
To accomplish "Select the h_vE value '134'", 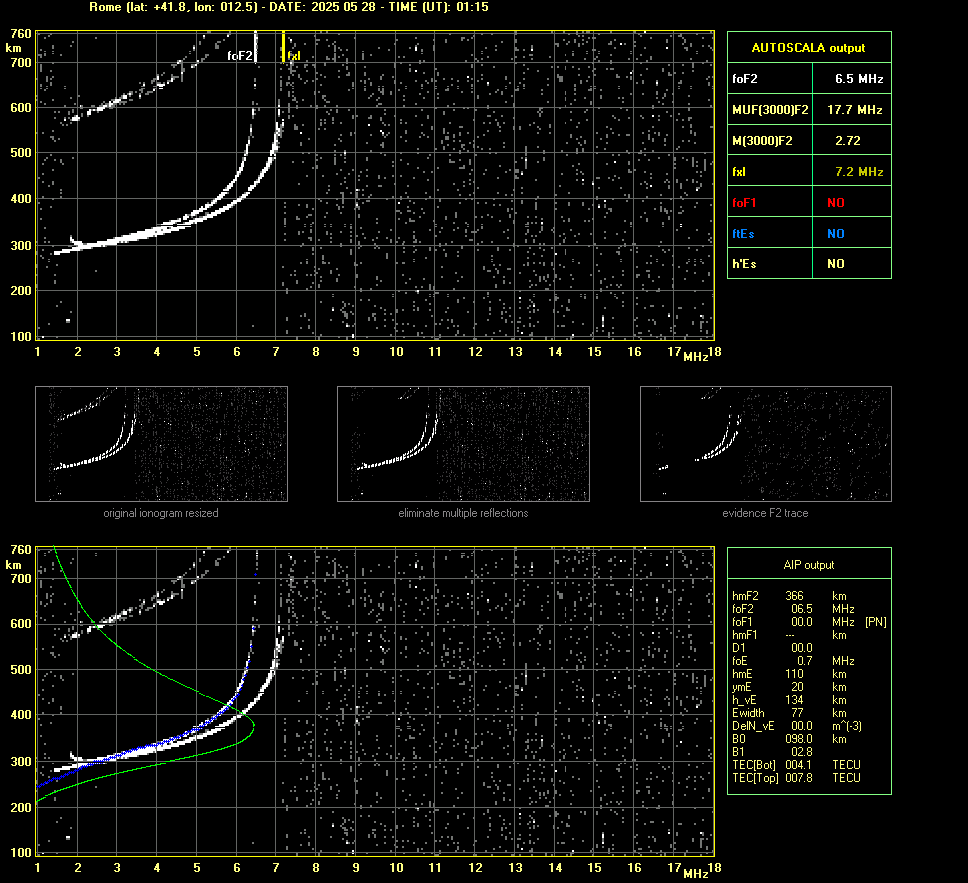I will click(795, 700).
